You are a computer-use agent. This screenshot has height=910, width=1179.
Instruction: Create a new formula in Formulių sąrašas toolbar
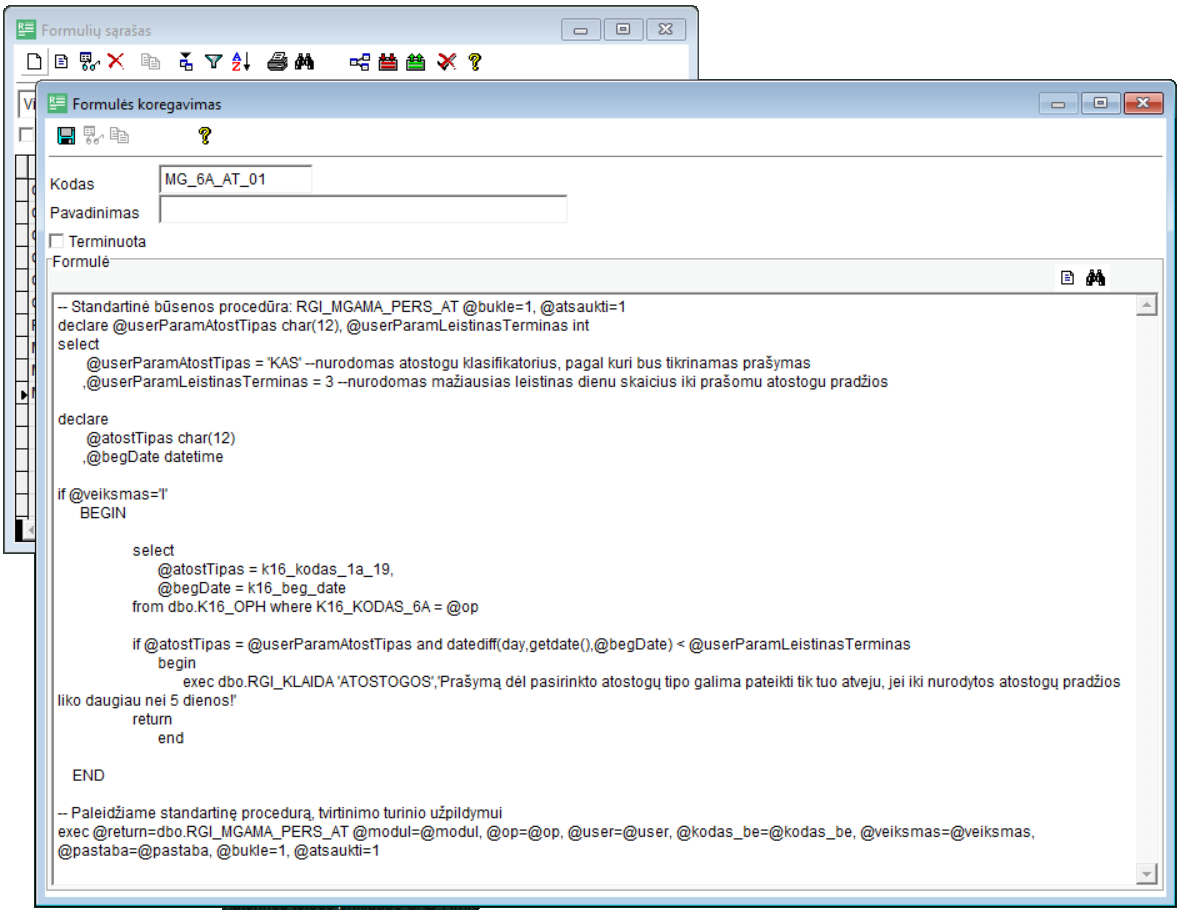[33, 62]
